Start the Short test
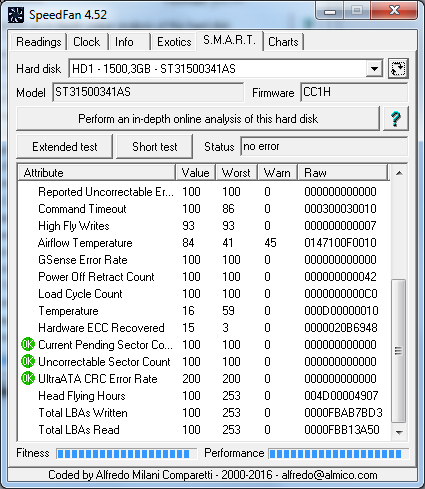425x489 pixels. click(155, 147)
